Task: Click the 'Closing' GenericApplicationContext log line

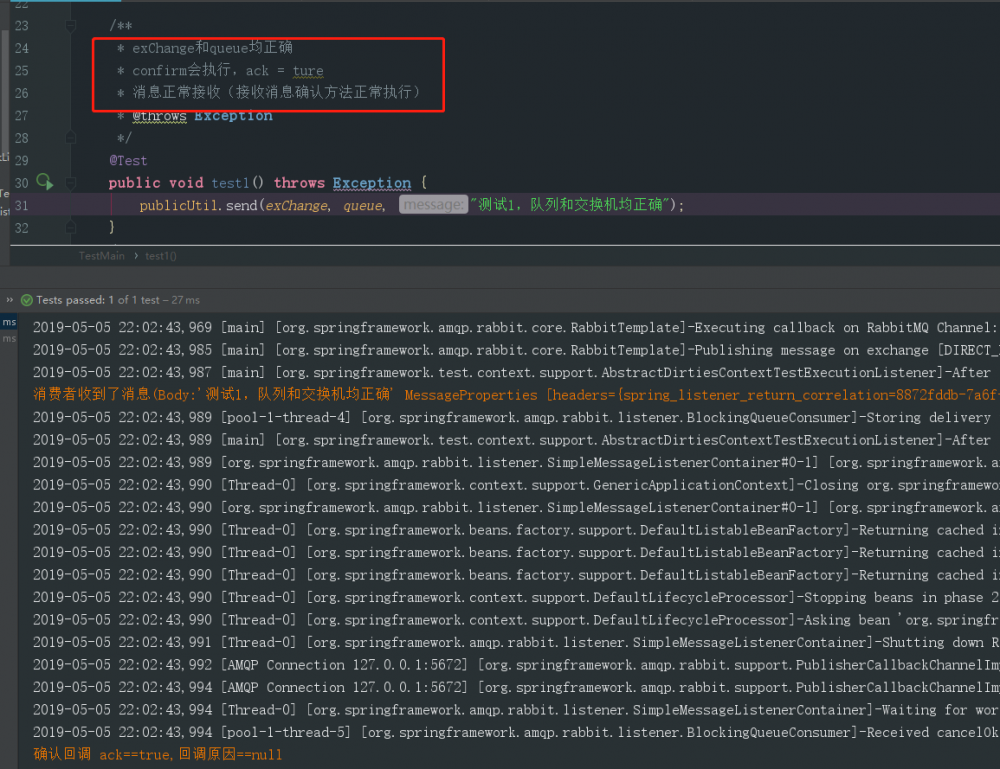Action: [516, 485]
